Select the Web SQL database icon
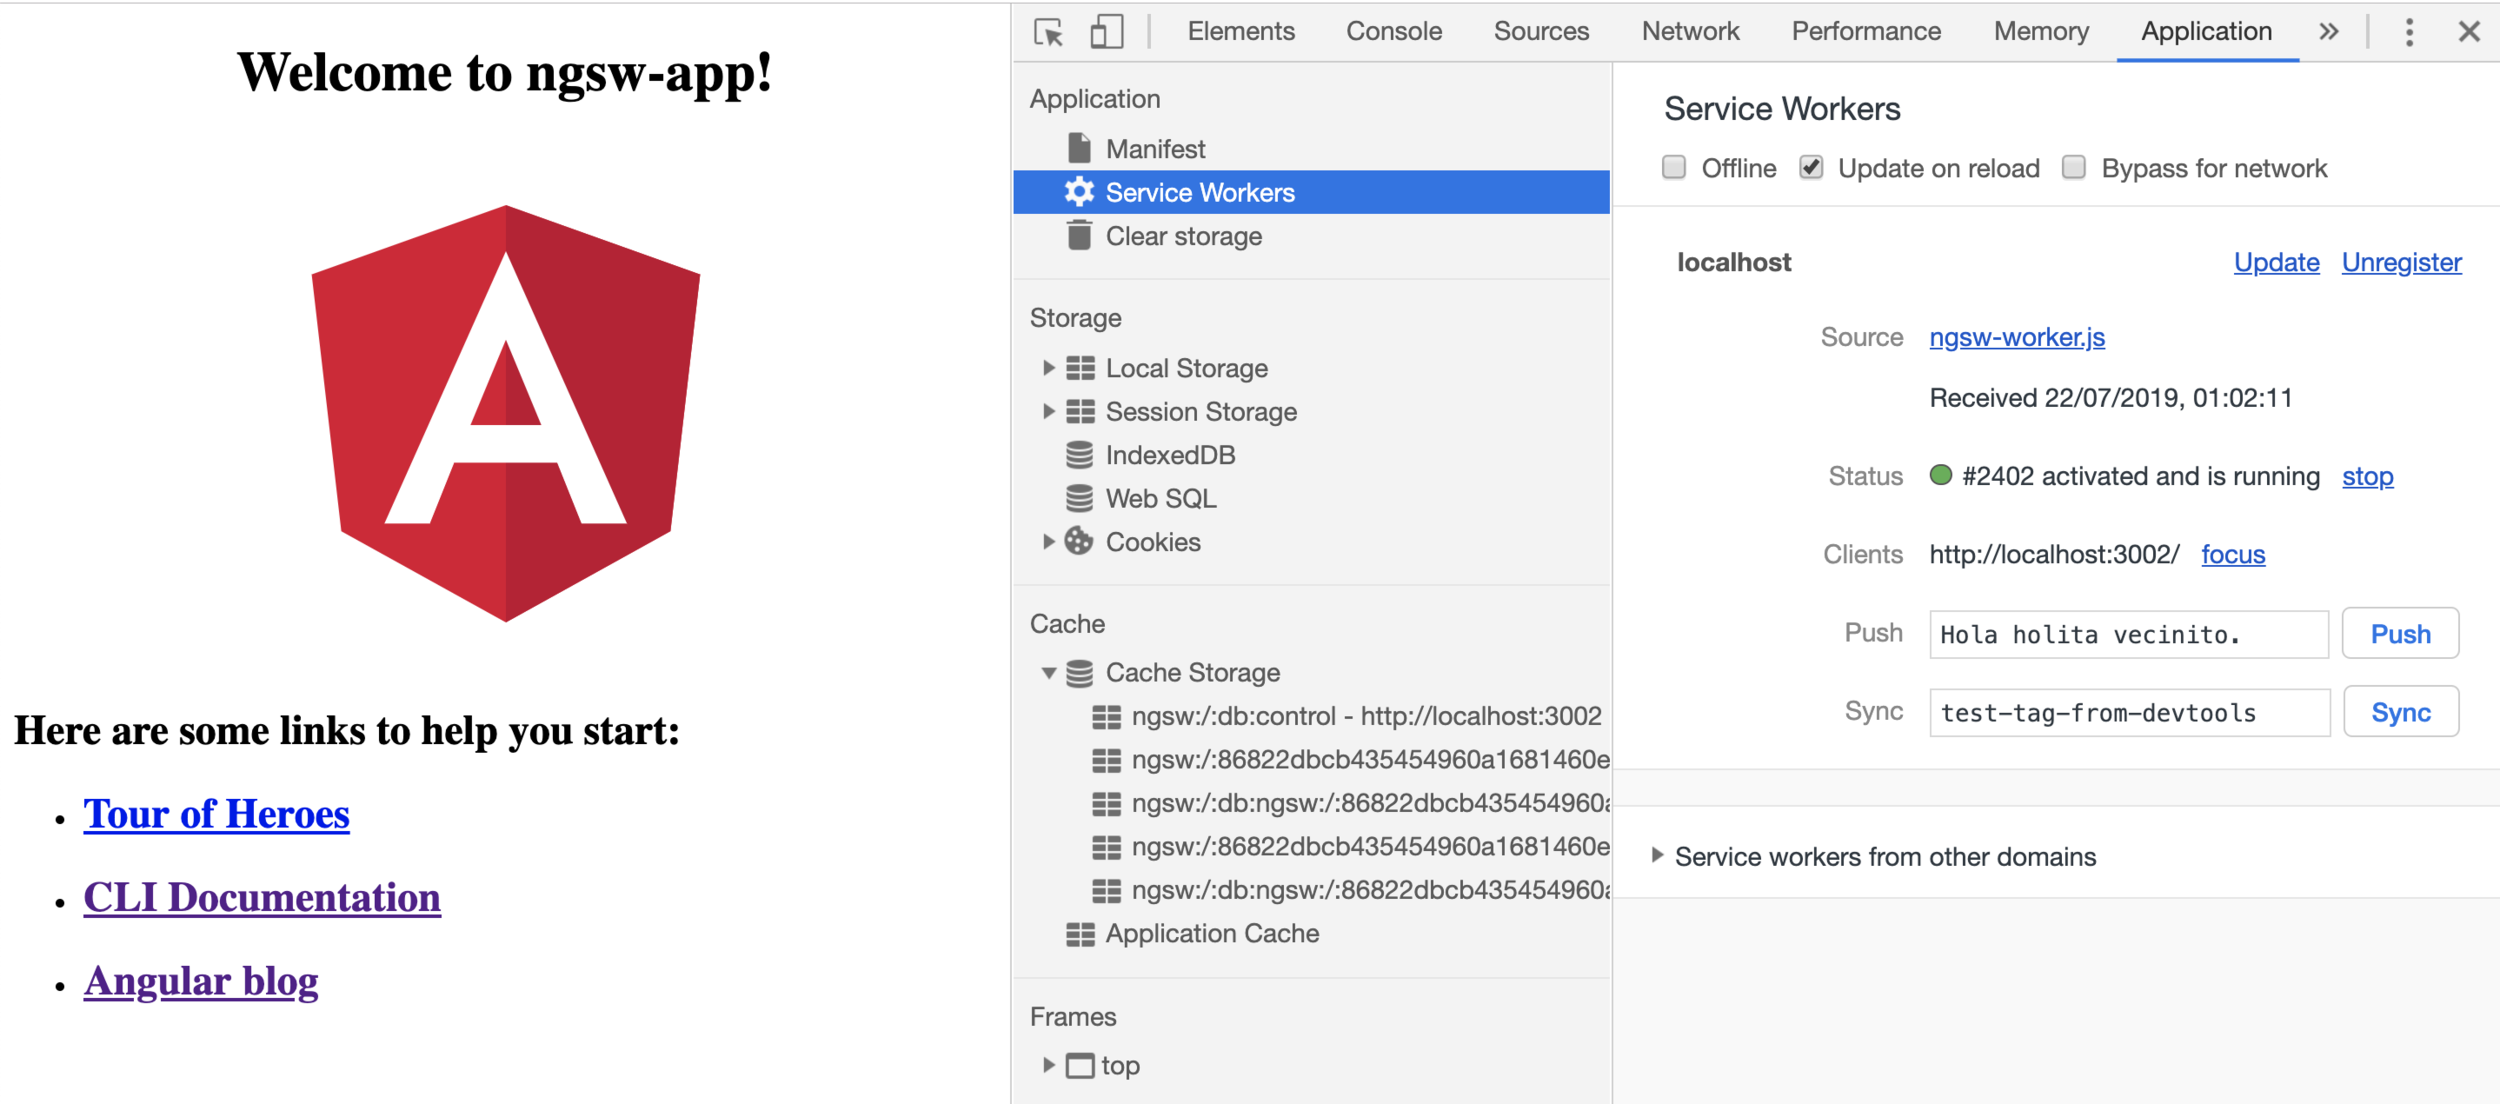Viewport: 2500px width, 1104px height. tap(1079, 498)
